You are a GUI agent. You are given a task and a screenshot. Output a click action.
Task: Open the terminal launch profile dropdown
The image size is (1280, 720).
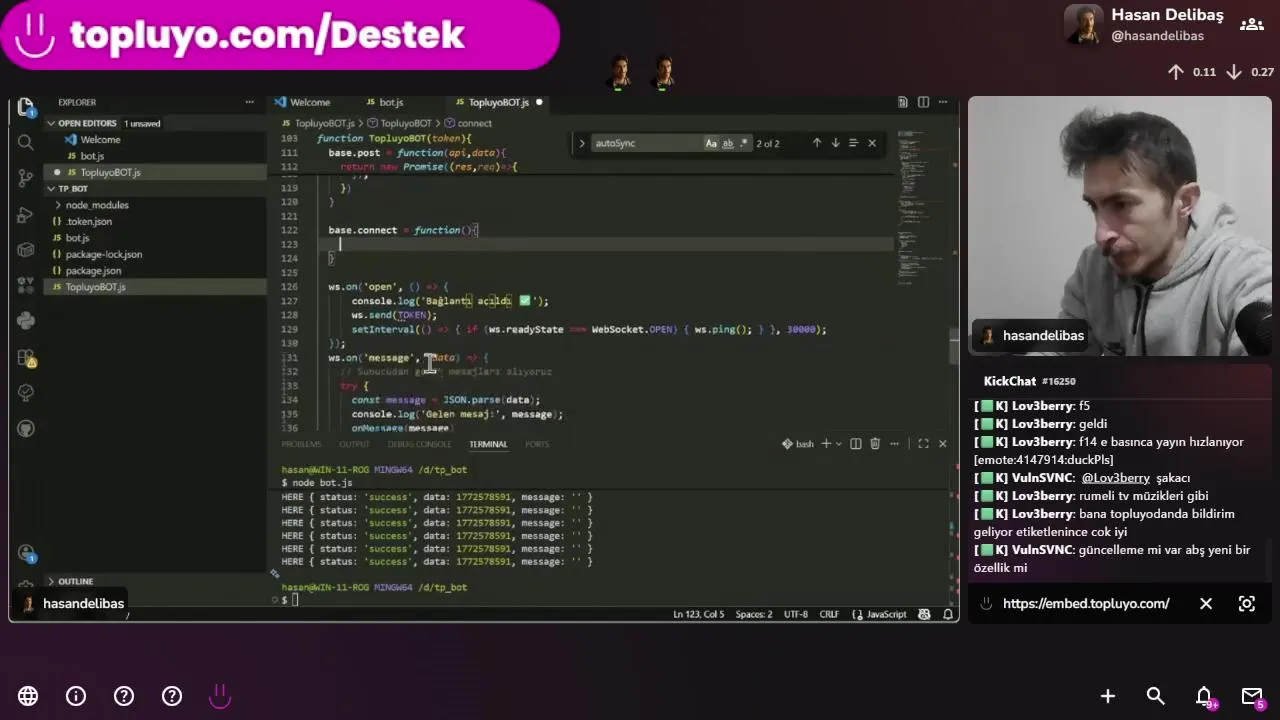[x=838, y=444]
